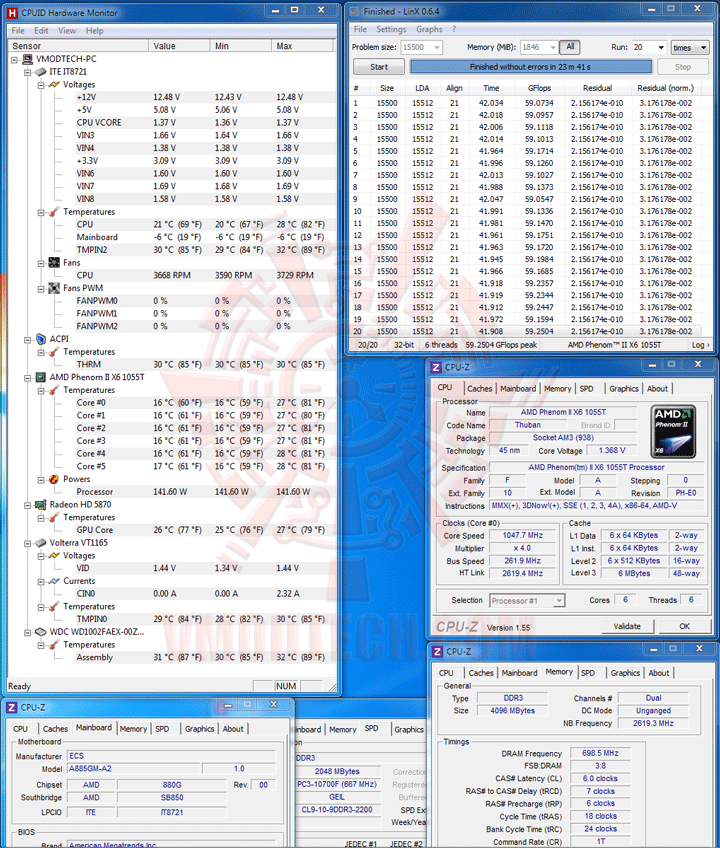Select the Processor power row showing 141.60 W
720x848 pixels.
[206, 492]
